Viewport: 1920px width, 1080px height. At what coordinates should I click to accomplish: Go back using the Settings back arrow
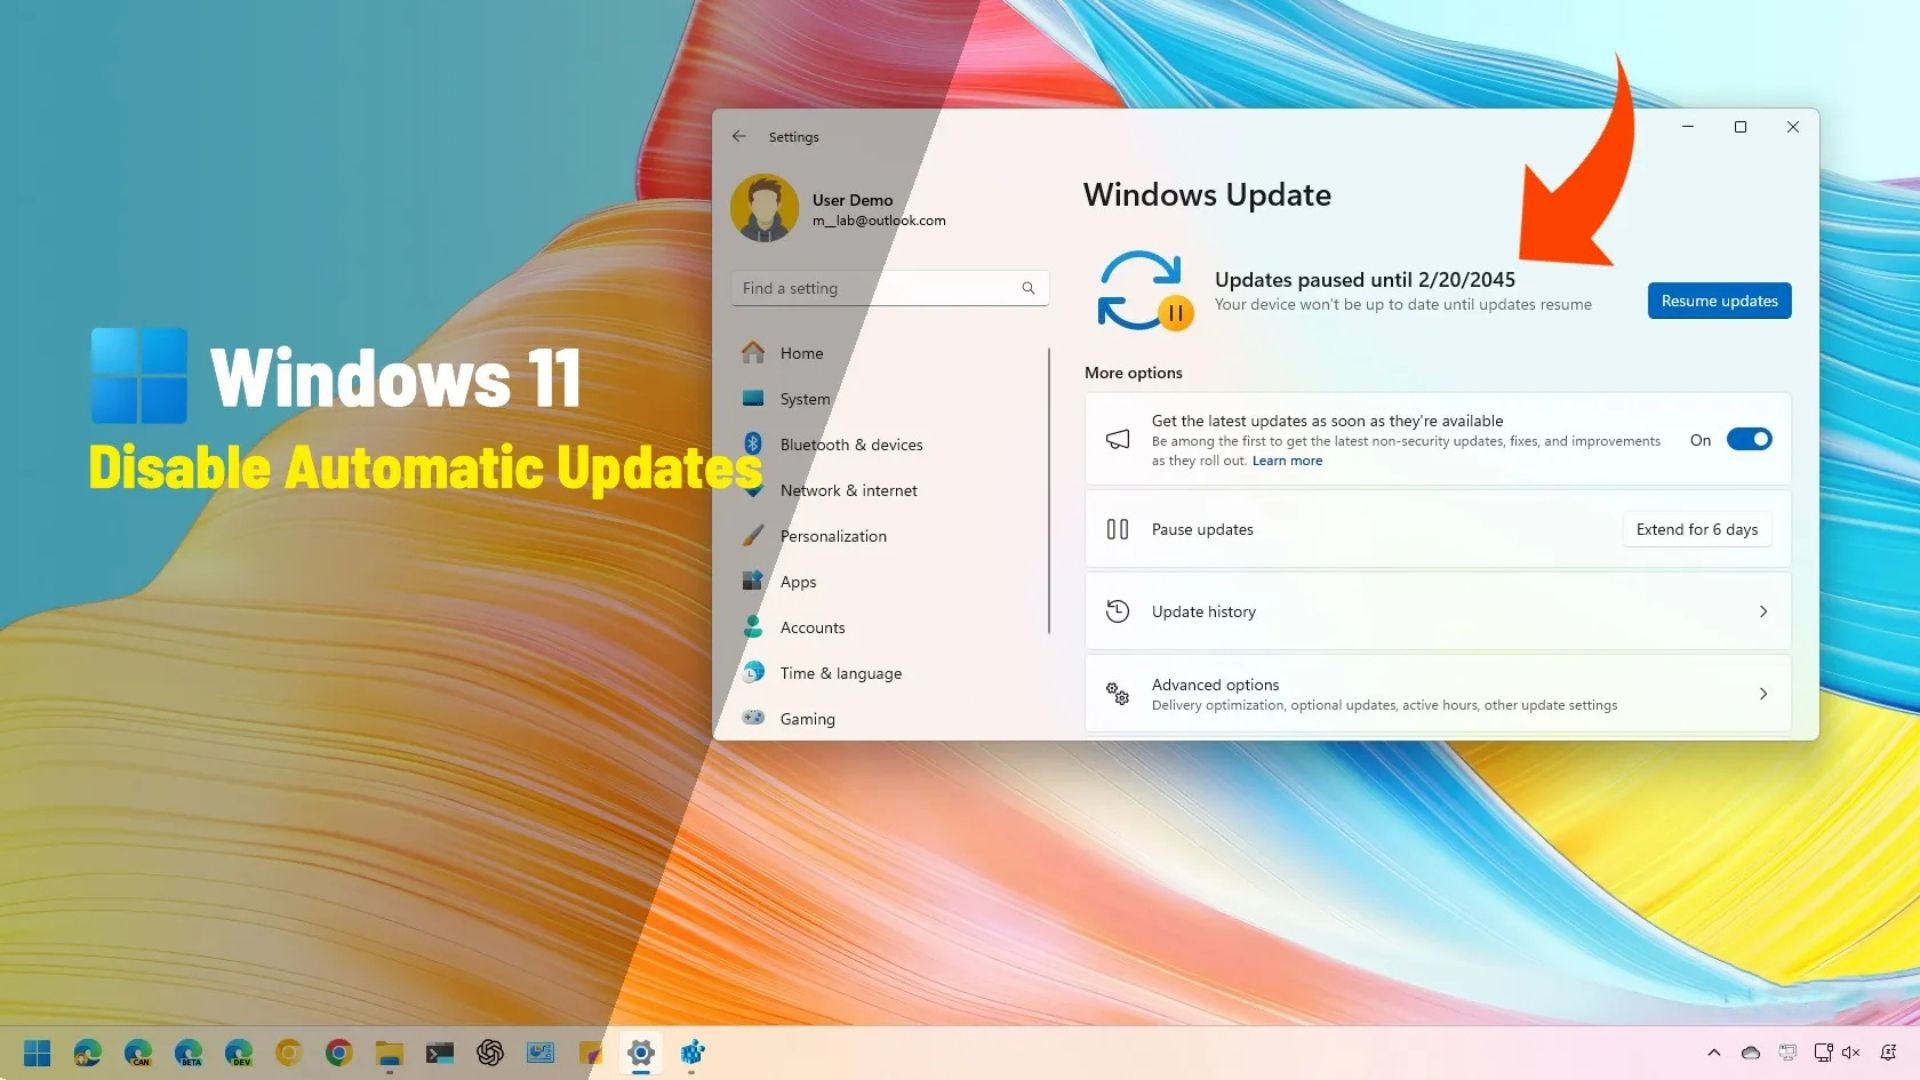click(739, 136)
